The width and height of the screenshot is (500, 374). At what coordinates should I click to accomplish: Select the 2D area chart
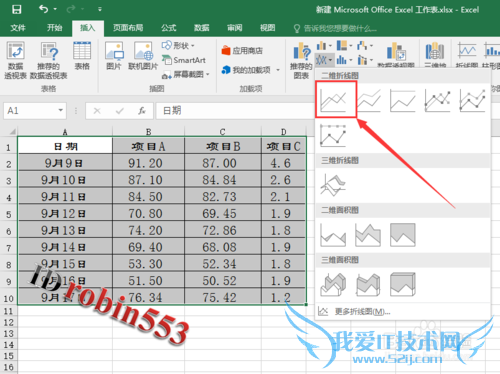click(x=333, y=235)
